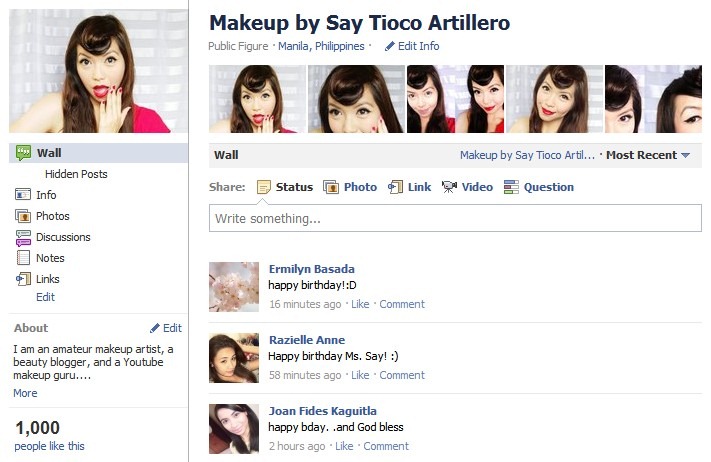Click Ermilyn Basada's cherry blossom avatar
711x462 pixels.
[234, 287]
